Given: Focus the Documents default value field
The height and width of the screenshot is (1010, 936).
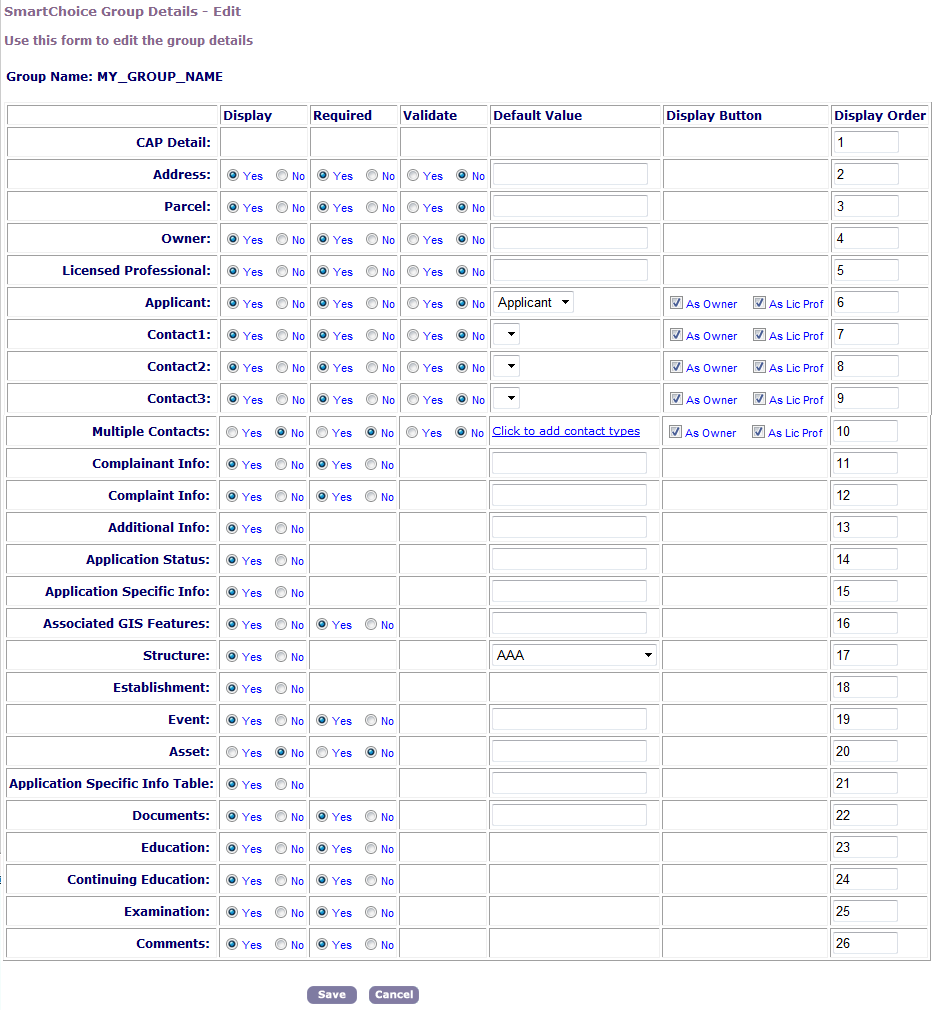Looking at the screenshot, I should point(569,815).
